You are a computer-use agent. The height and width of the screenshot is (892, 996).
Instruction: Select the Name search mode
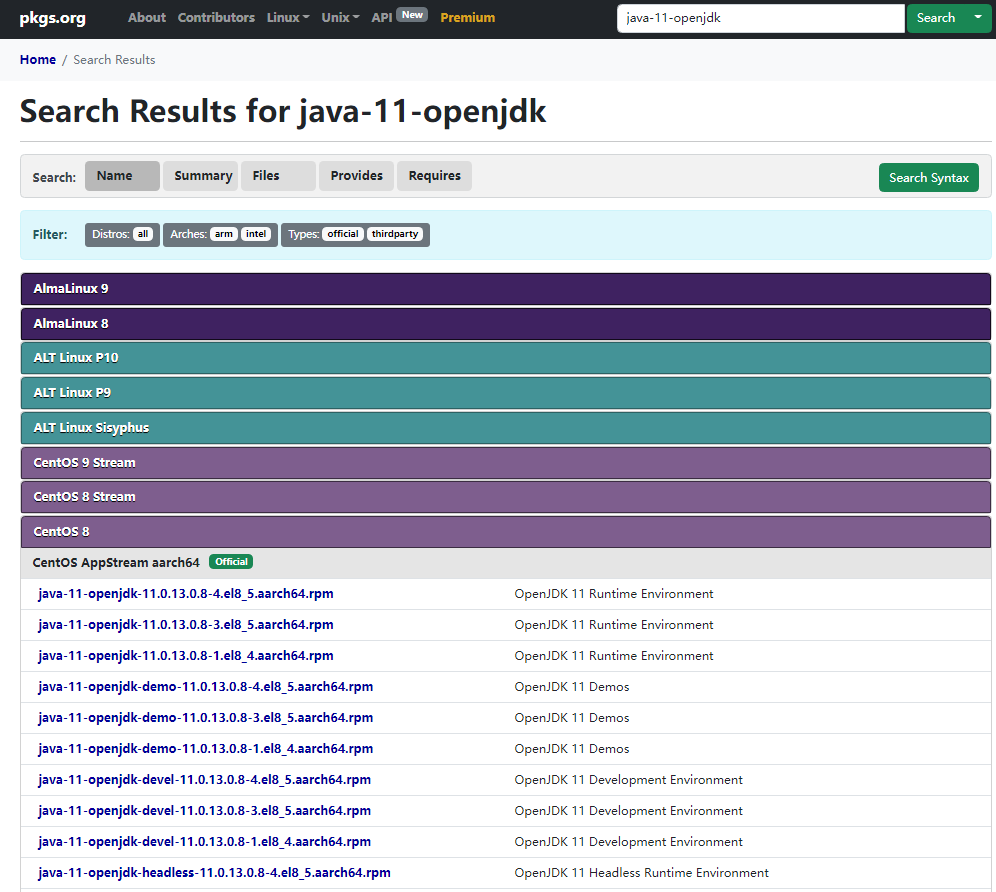122,176
